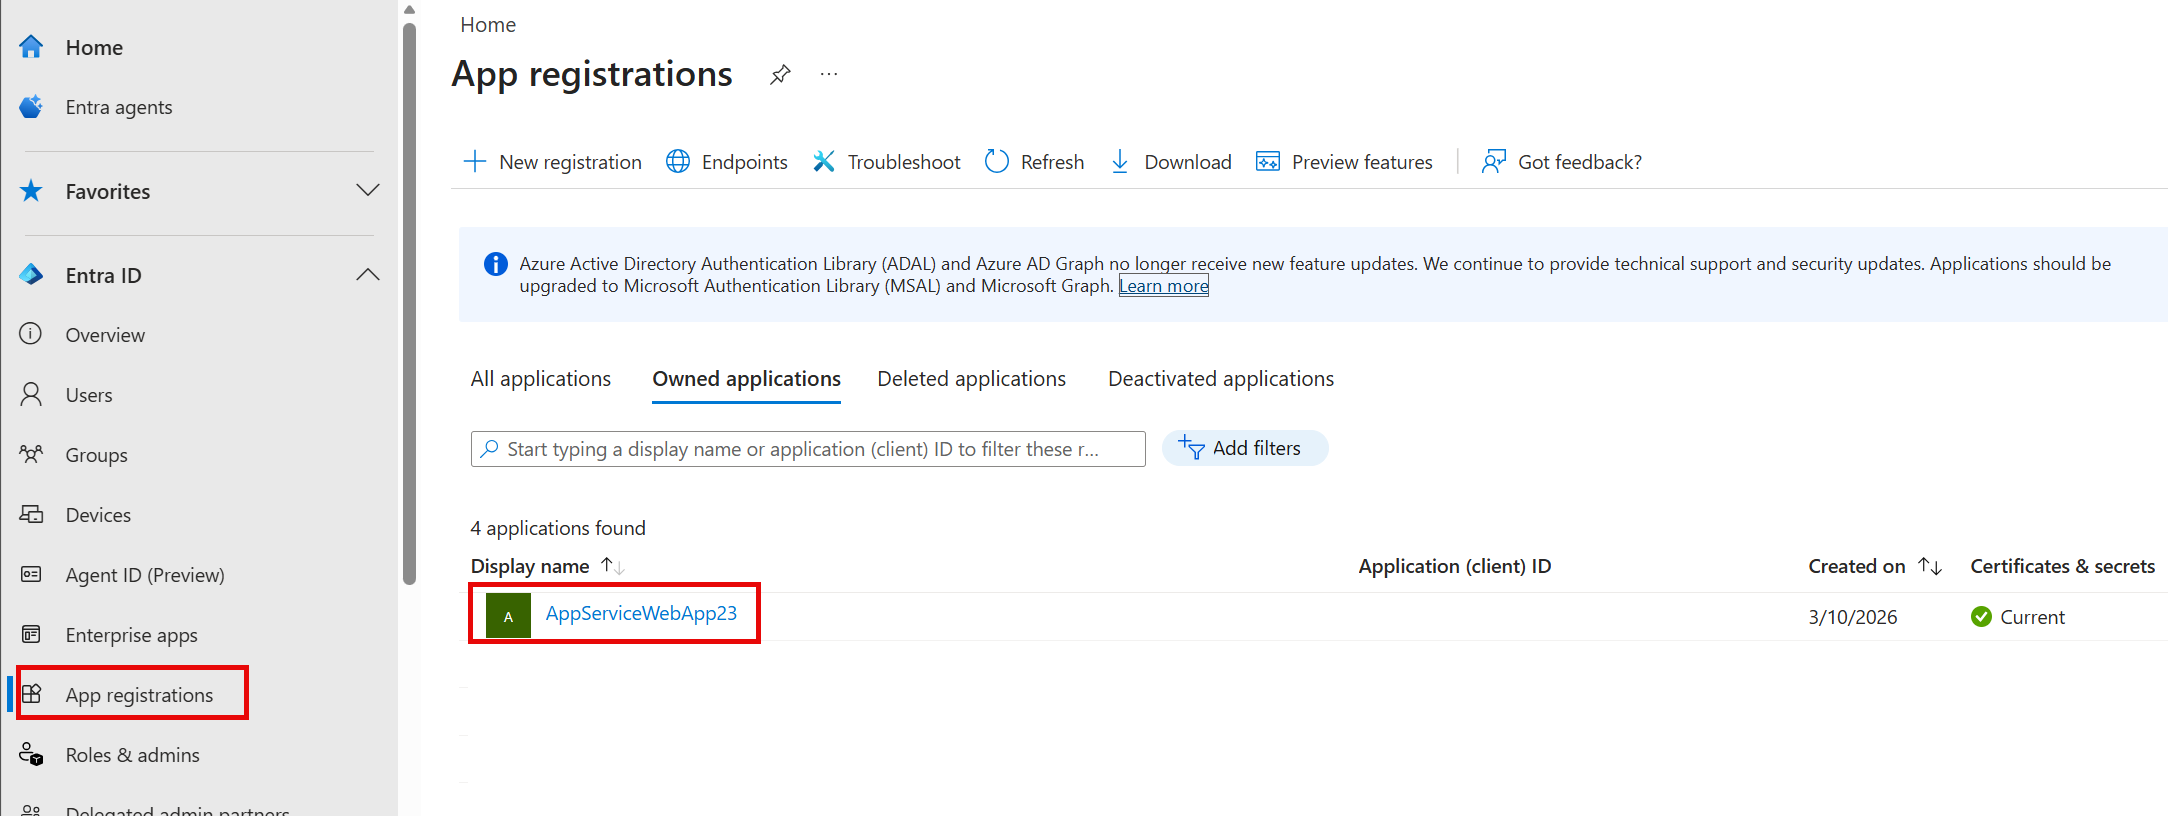The width and height of the screenshot is (2168, 816).
Task: Click the Users person icon
Action: point(31,394)
